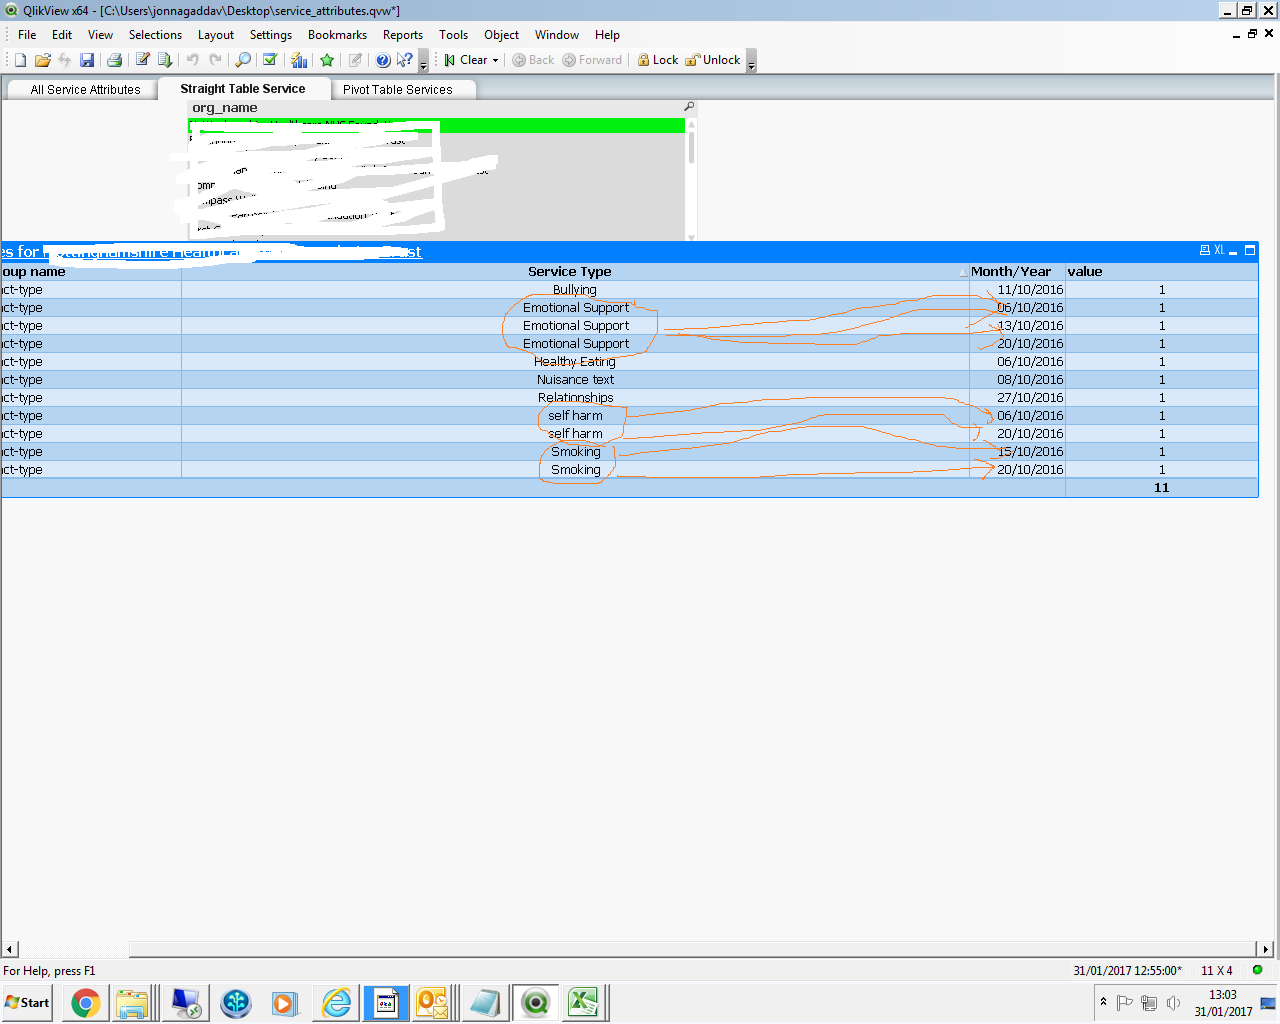Click the Quick Chart wizard icon
1280x1024 pixels.
pos(299,60)
